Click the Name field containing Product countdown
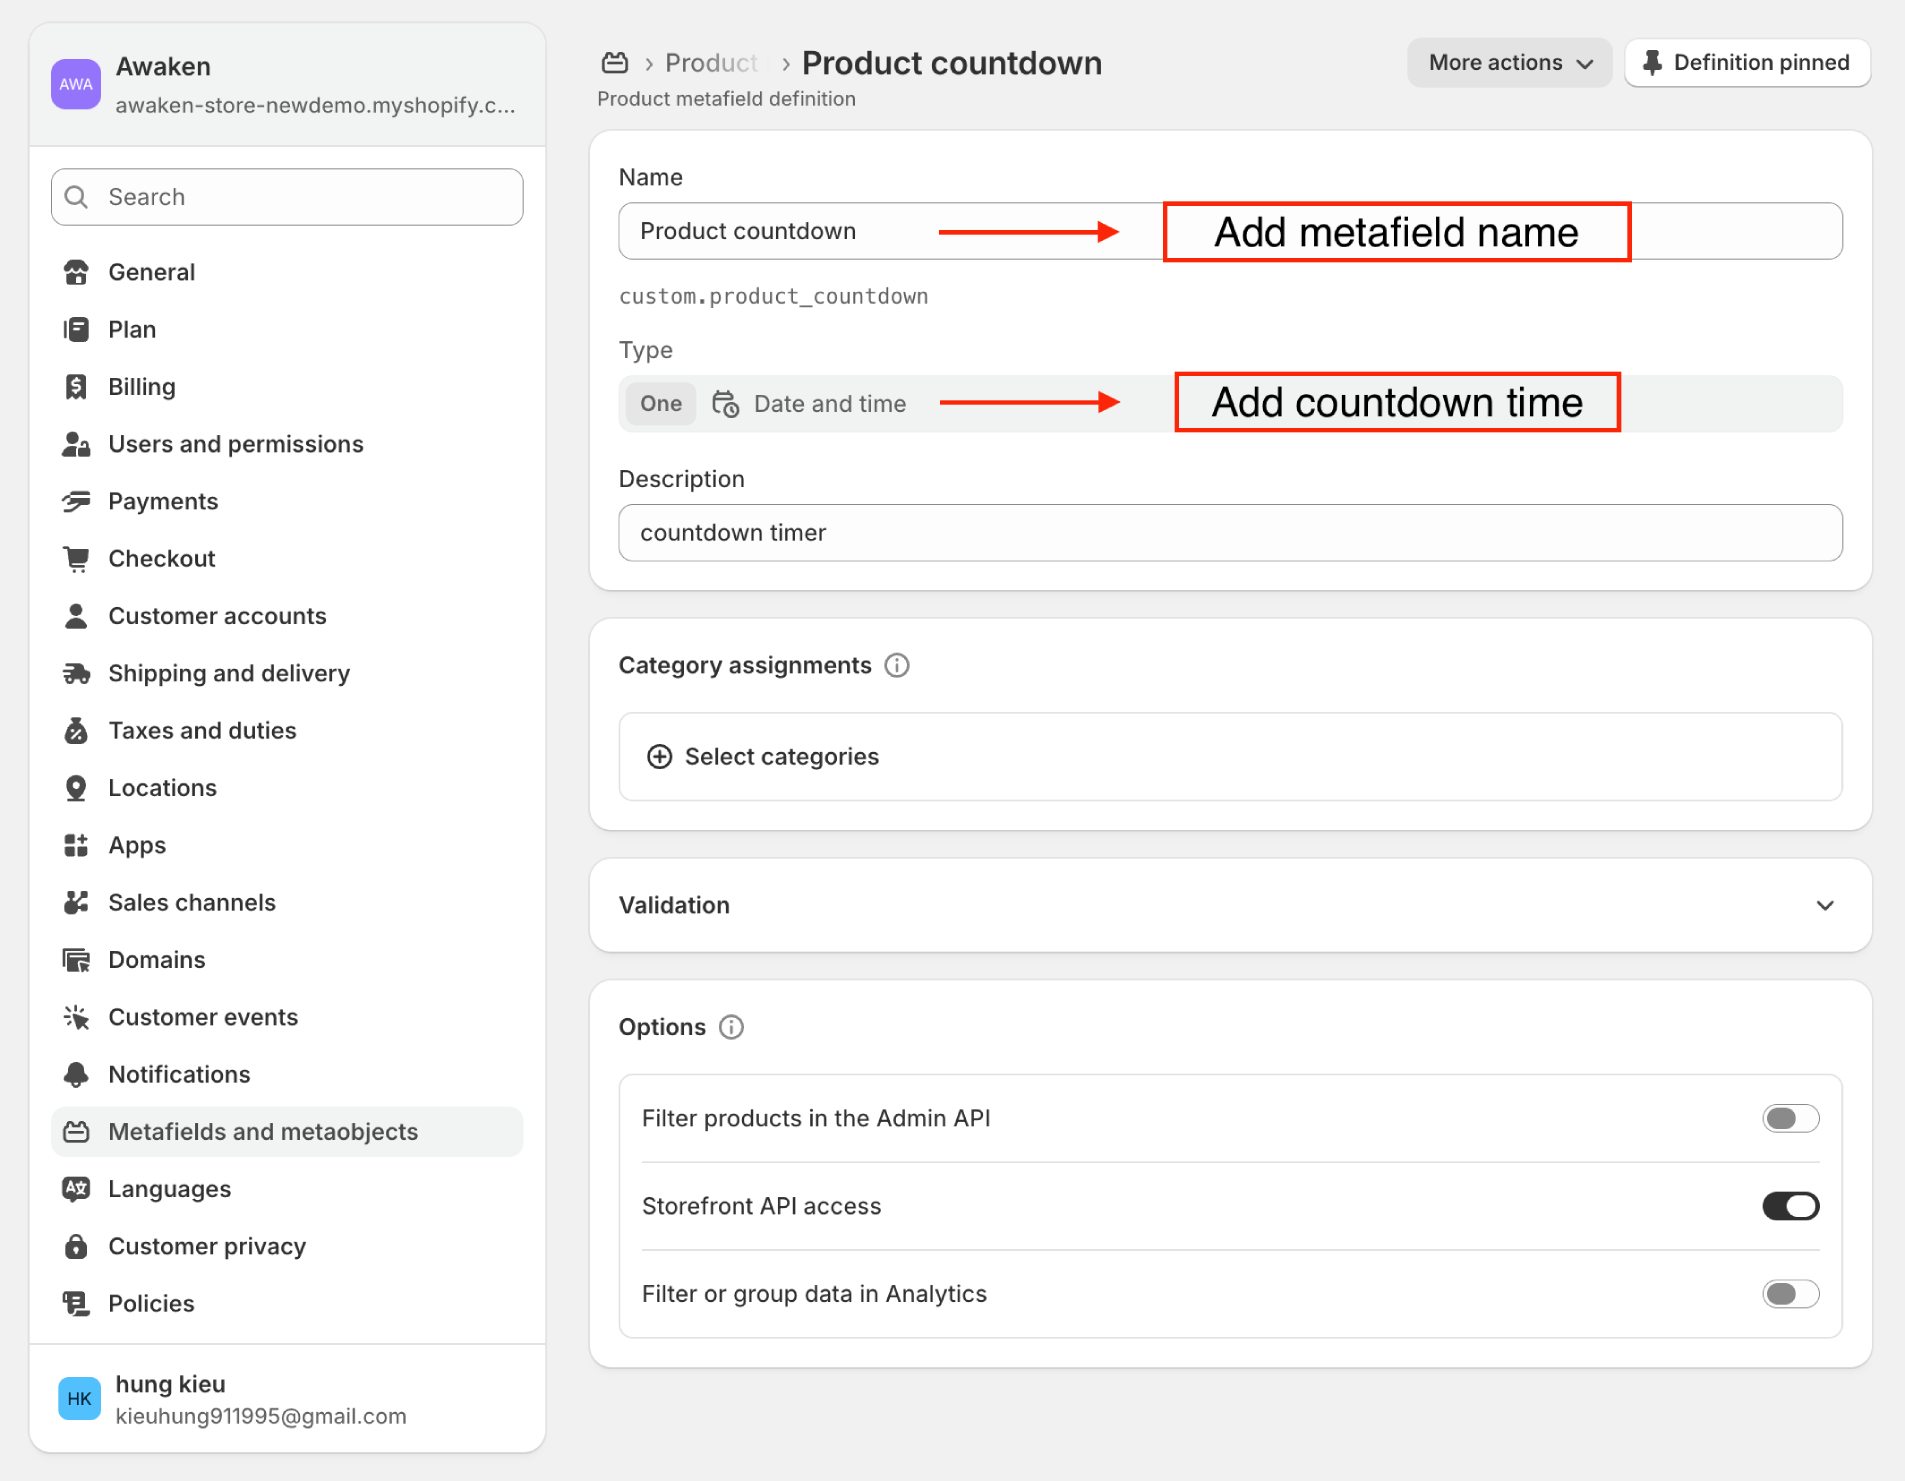Viewport: 1905px width, 1481px height. point(1230,231)
